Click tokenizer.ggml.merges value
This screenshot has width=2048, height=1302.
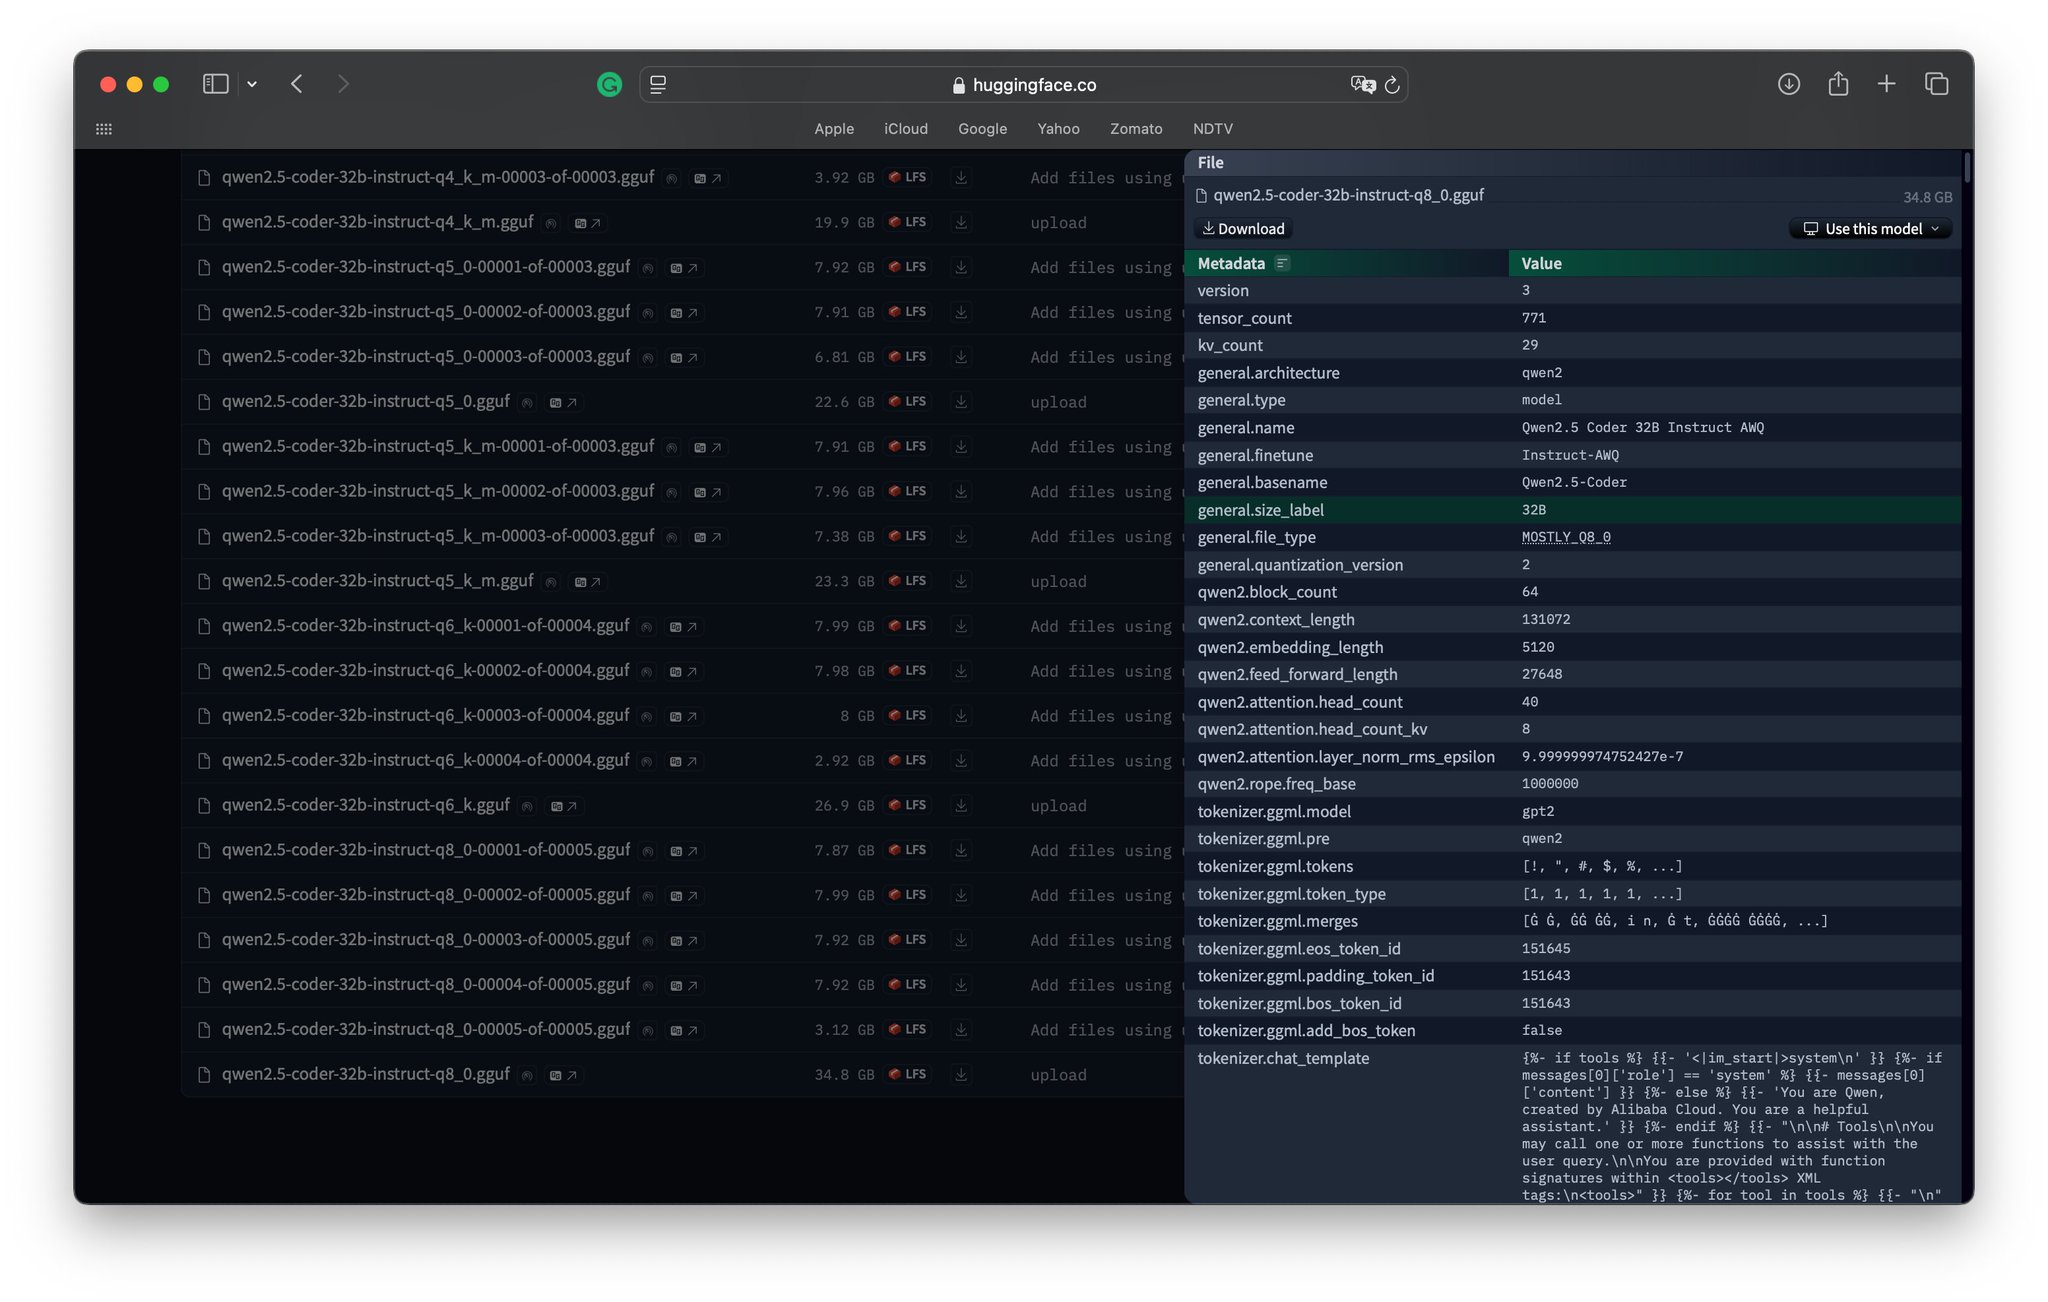coord(1675,921)
